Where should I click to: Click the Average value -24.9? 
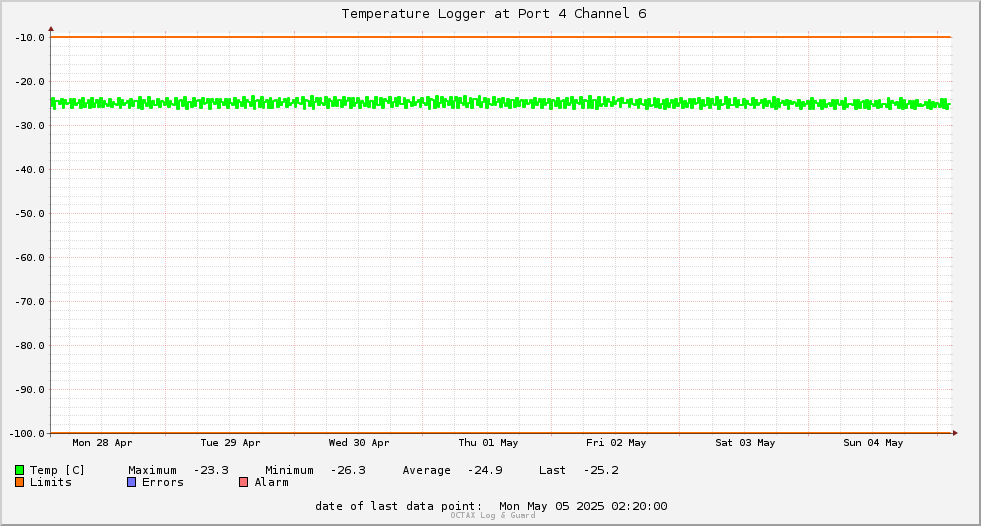pos(485,470)
